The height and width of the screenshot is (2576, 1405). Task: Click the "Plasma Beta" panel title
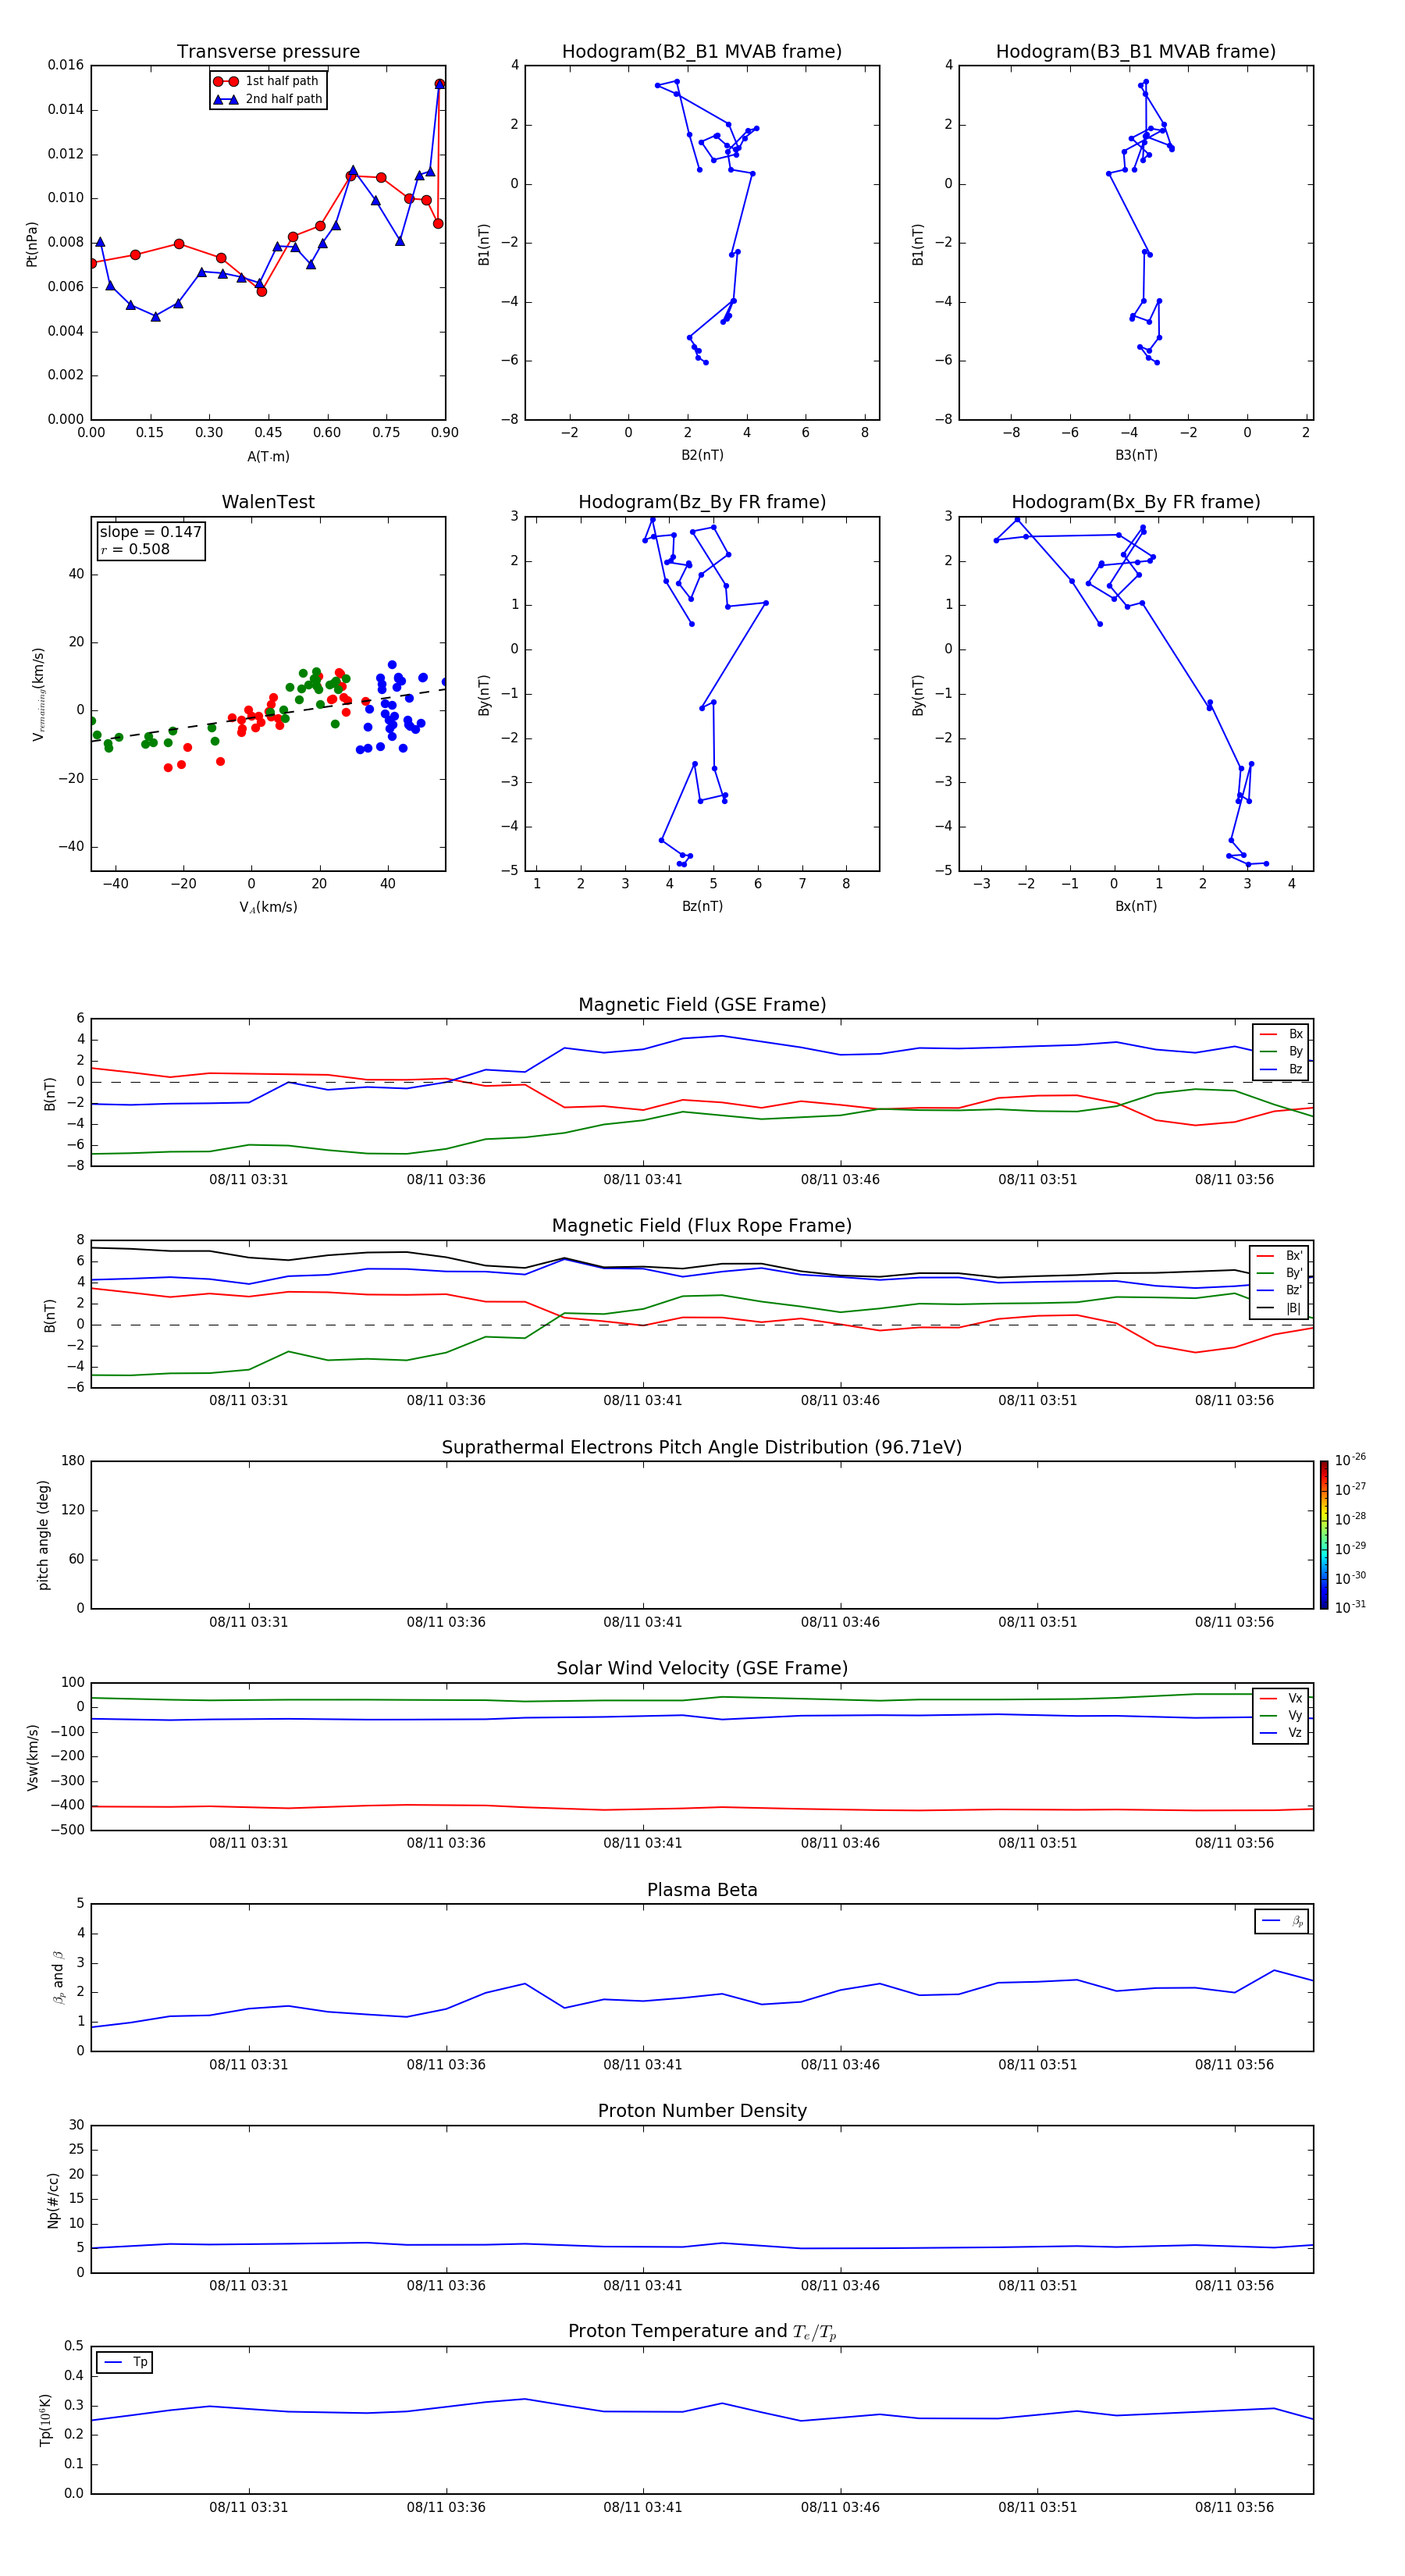[702, 1891]
